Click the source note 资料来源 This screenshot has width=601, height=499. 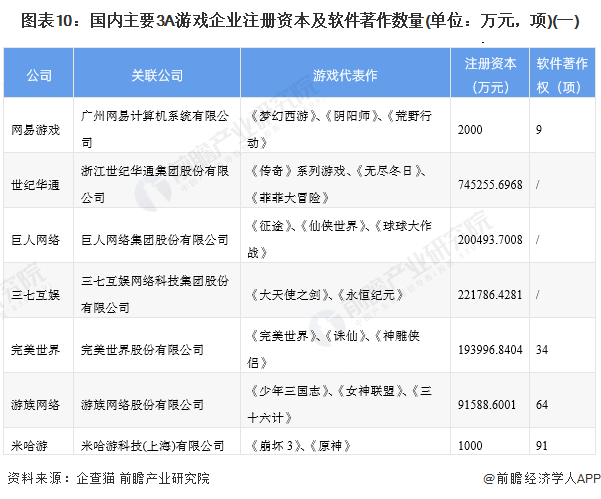coord(108,478)
